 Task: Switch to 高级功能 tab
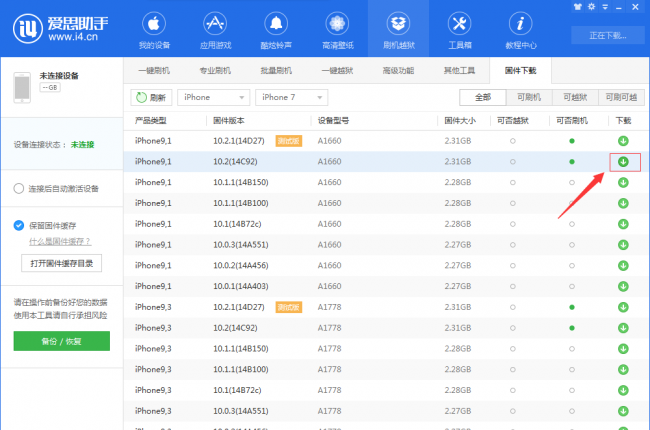[x=398, y=70]
